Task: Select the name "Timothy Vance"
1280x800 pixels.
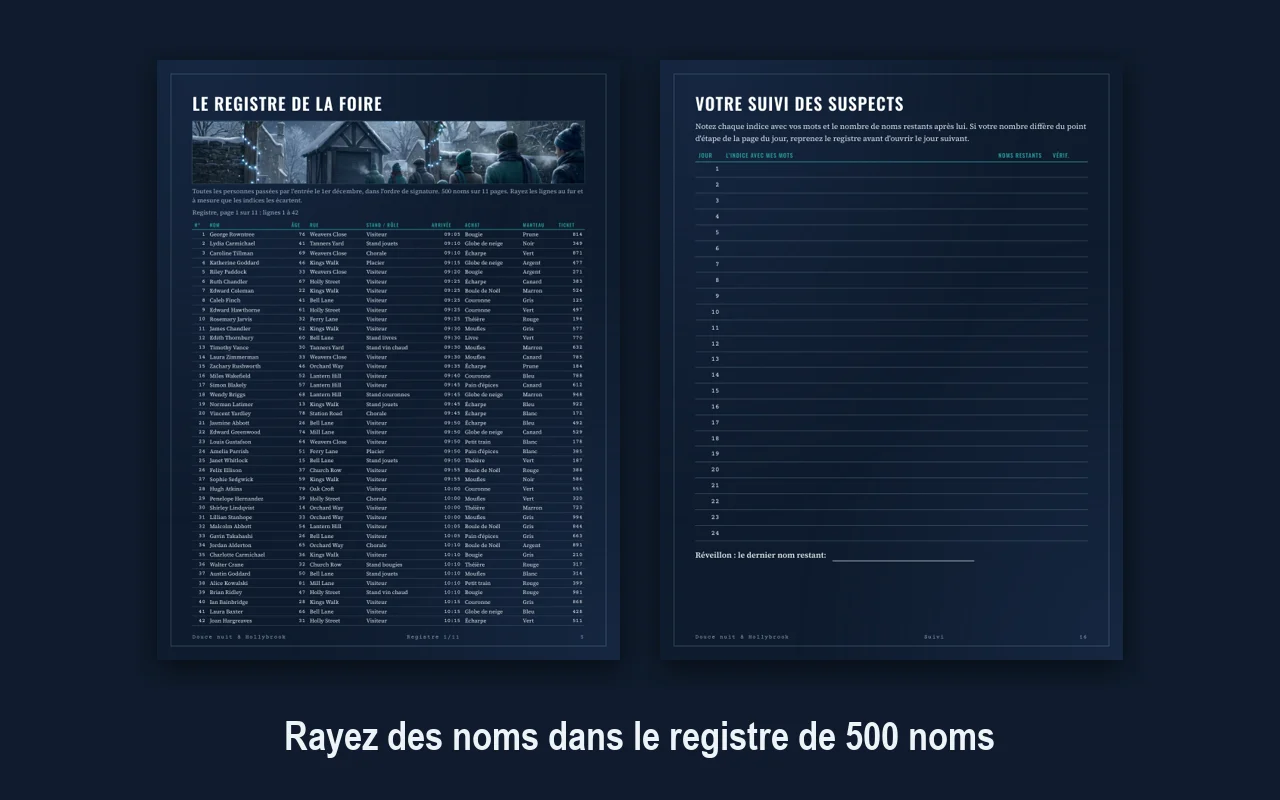Action: coord(229,347)
